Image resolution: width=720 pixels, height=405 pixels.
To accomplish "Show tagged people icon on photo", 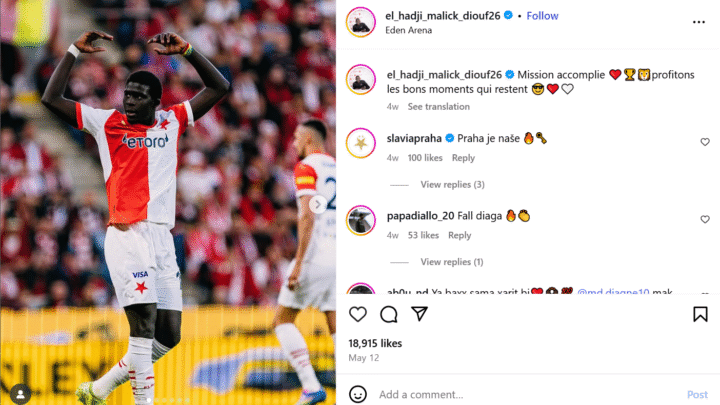I will [20, 394].
